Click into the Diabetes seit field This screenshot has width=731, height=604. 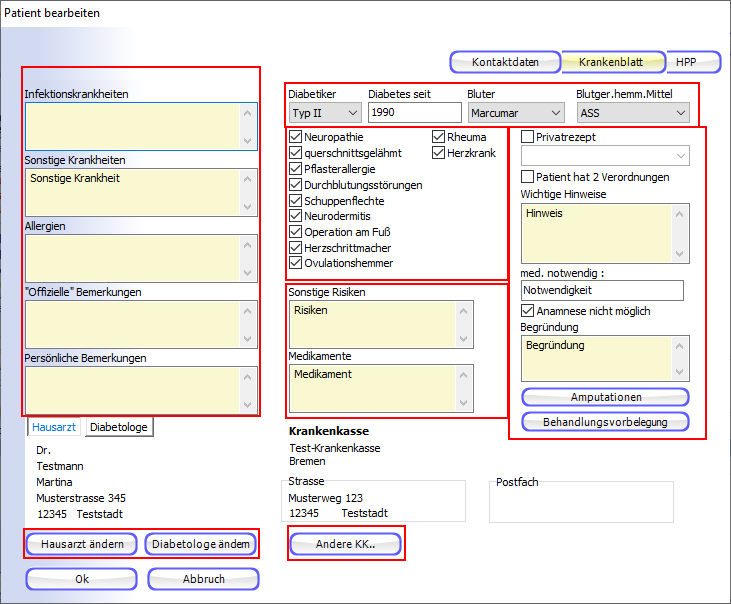point(414,113)
